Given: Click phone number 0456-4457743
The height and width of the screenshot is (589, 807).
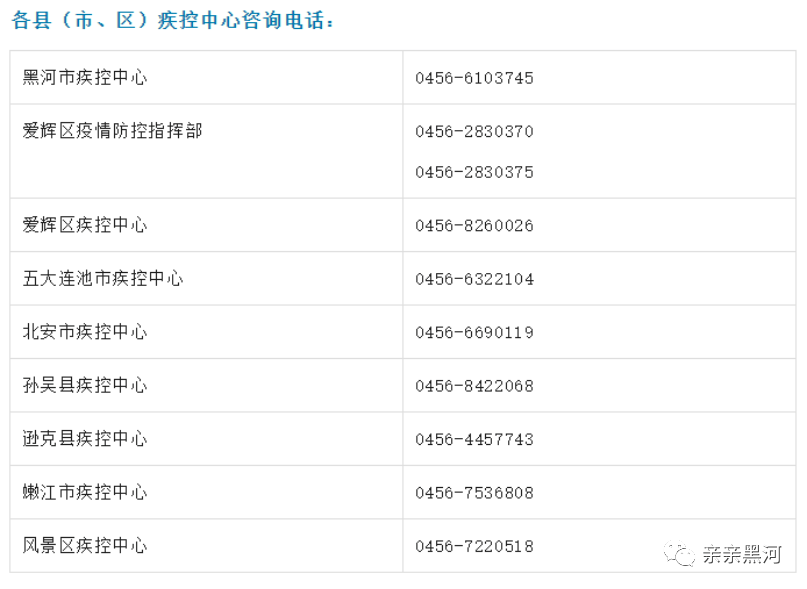Looking at the screenshot, I should point(474,440).
